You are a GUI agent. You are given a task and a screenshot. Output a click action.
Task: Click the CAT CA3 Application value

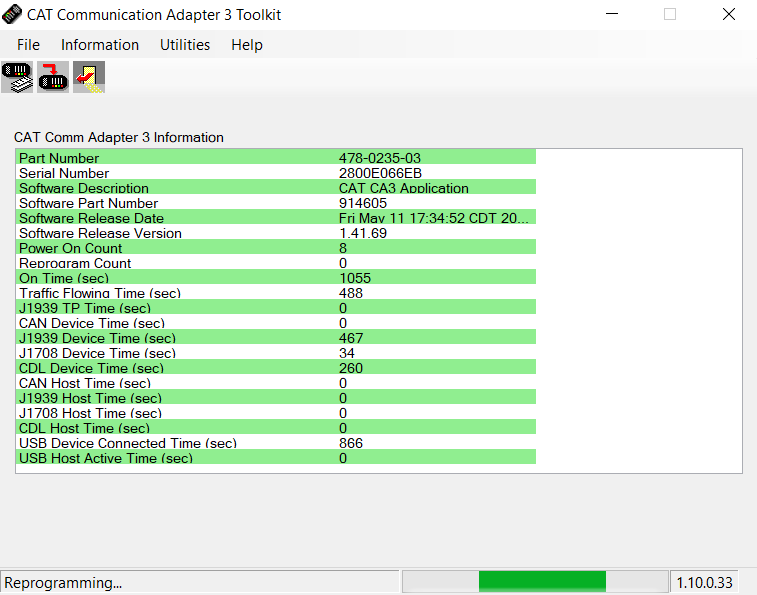[404, 188]
